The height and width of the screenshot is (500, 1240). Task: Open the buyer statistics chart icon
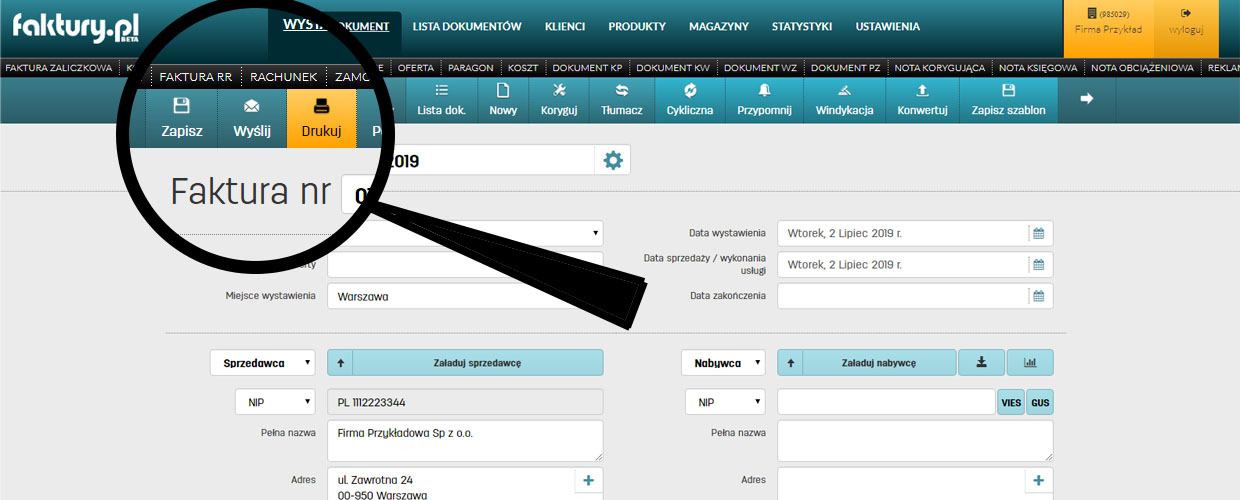(x=1030, y=363)
